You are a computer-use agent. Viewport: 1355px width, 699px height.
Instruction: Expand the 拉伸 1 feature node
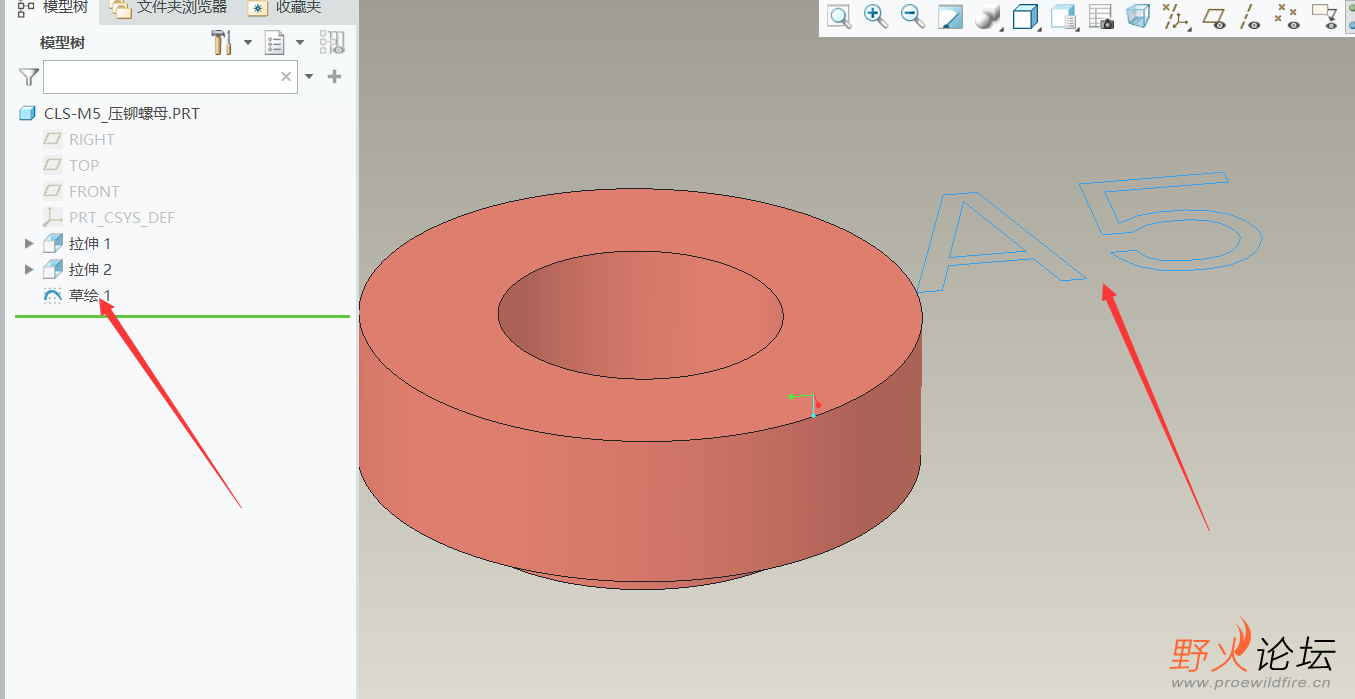tap(29, 243)
